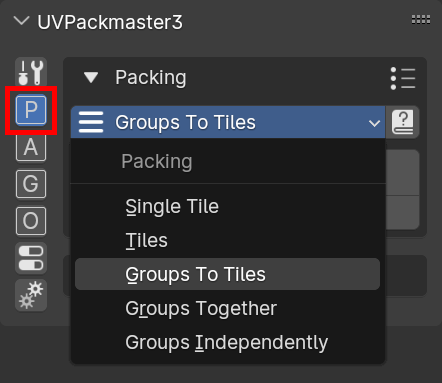Switch to the A tab icon
This screenshot has height=383, width=442.
31,147
